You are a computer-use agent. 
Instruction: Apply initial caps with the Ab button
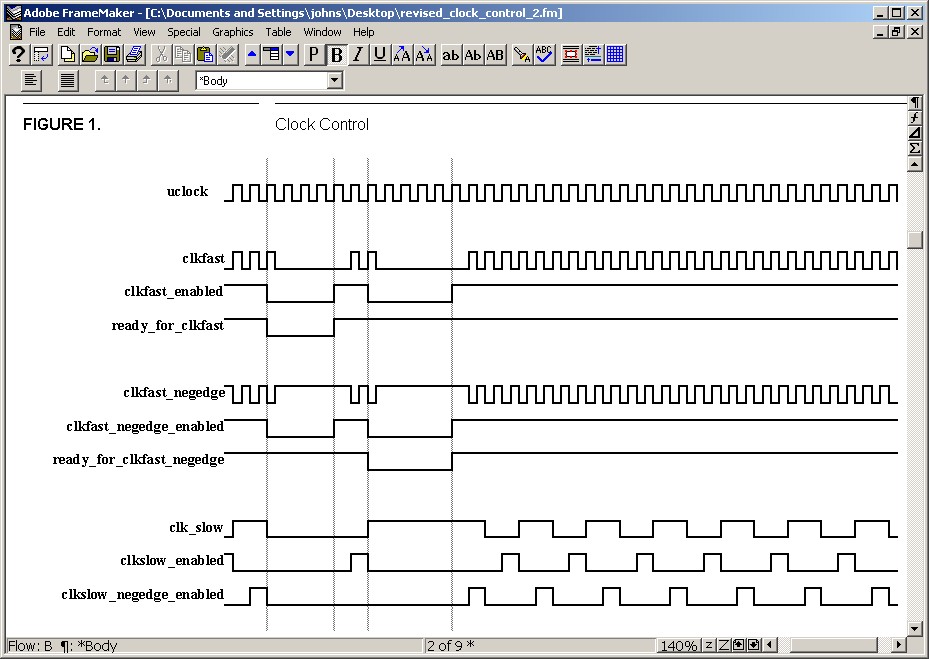point(473,55)
